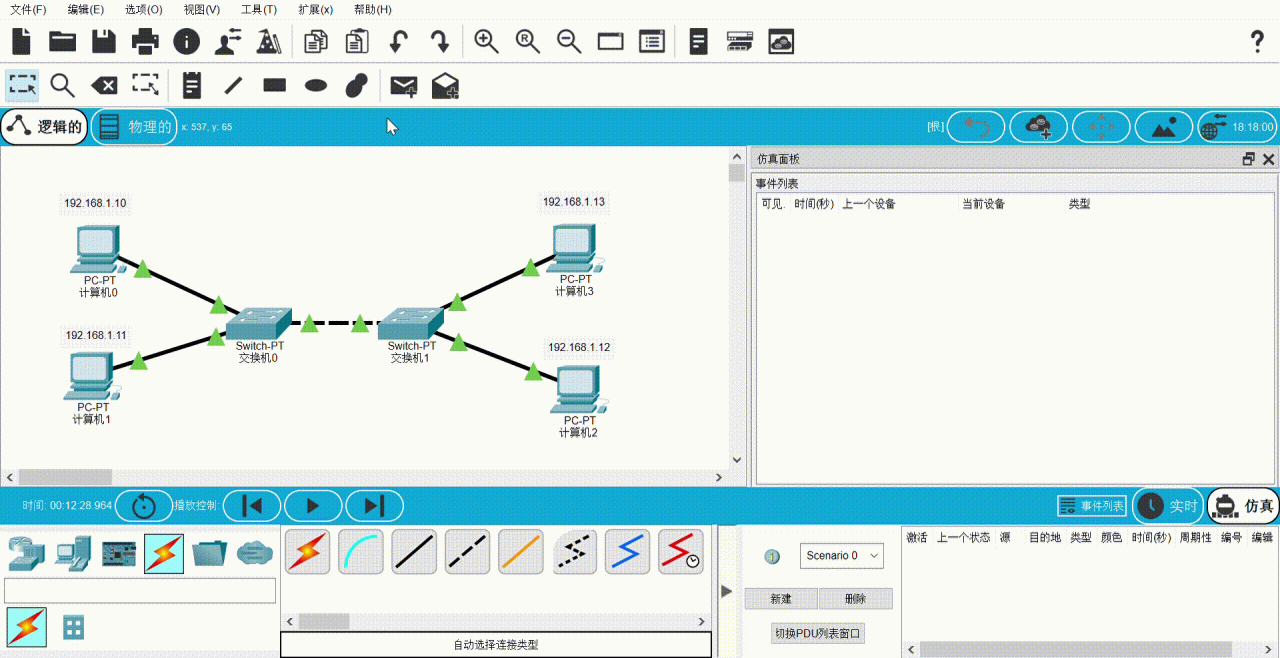Image resolution: width=1280 pixels, height=658 pixels.
Task: Expand the PDU list panel arrow
Action: pos(727,591)
